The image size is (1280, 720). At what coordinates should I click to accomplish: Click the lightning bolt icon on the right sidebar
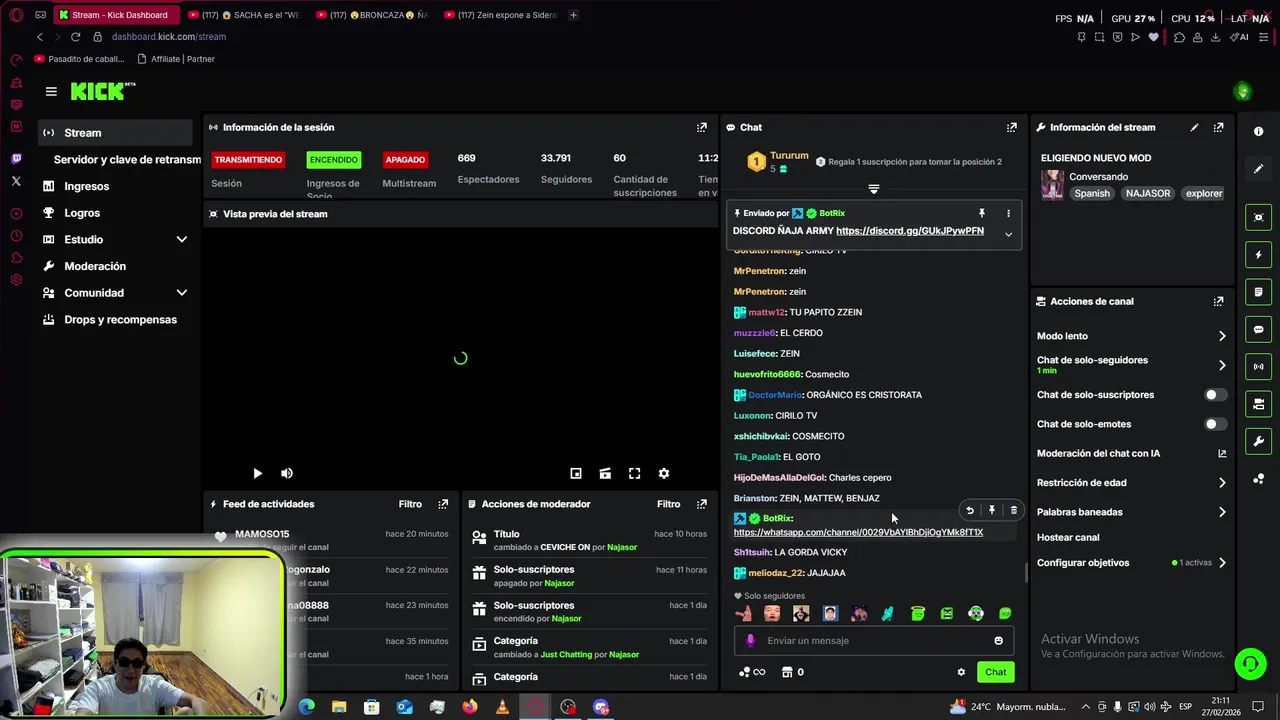(1259, 255)
